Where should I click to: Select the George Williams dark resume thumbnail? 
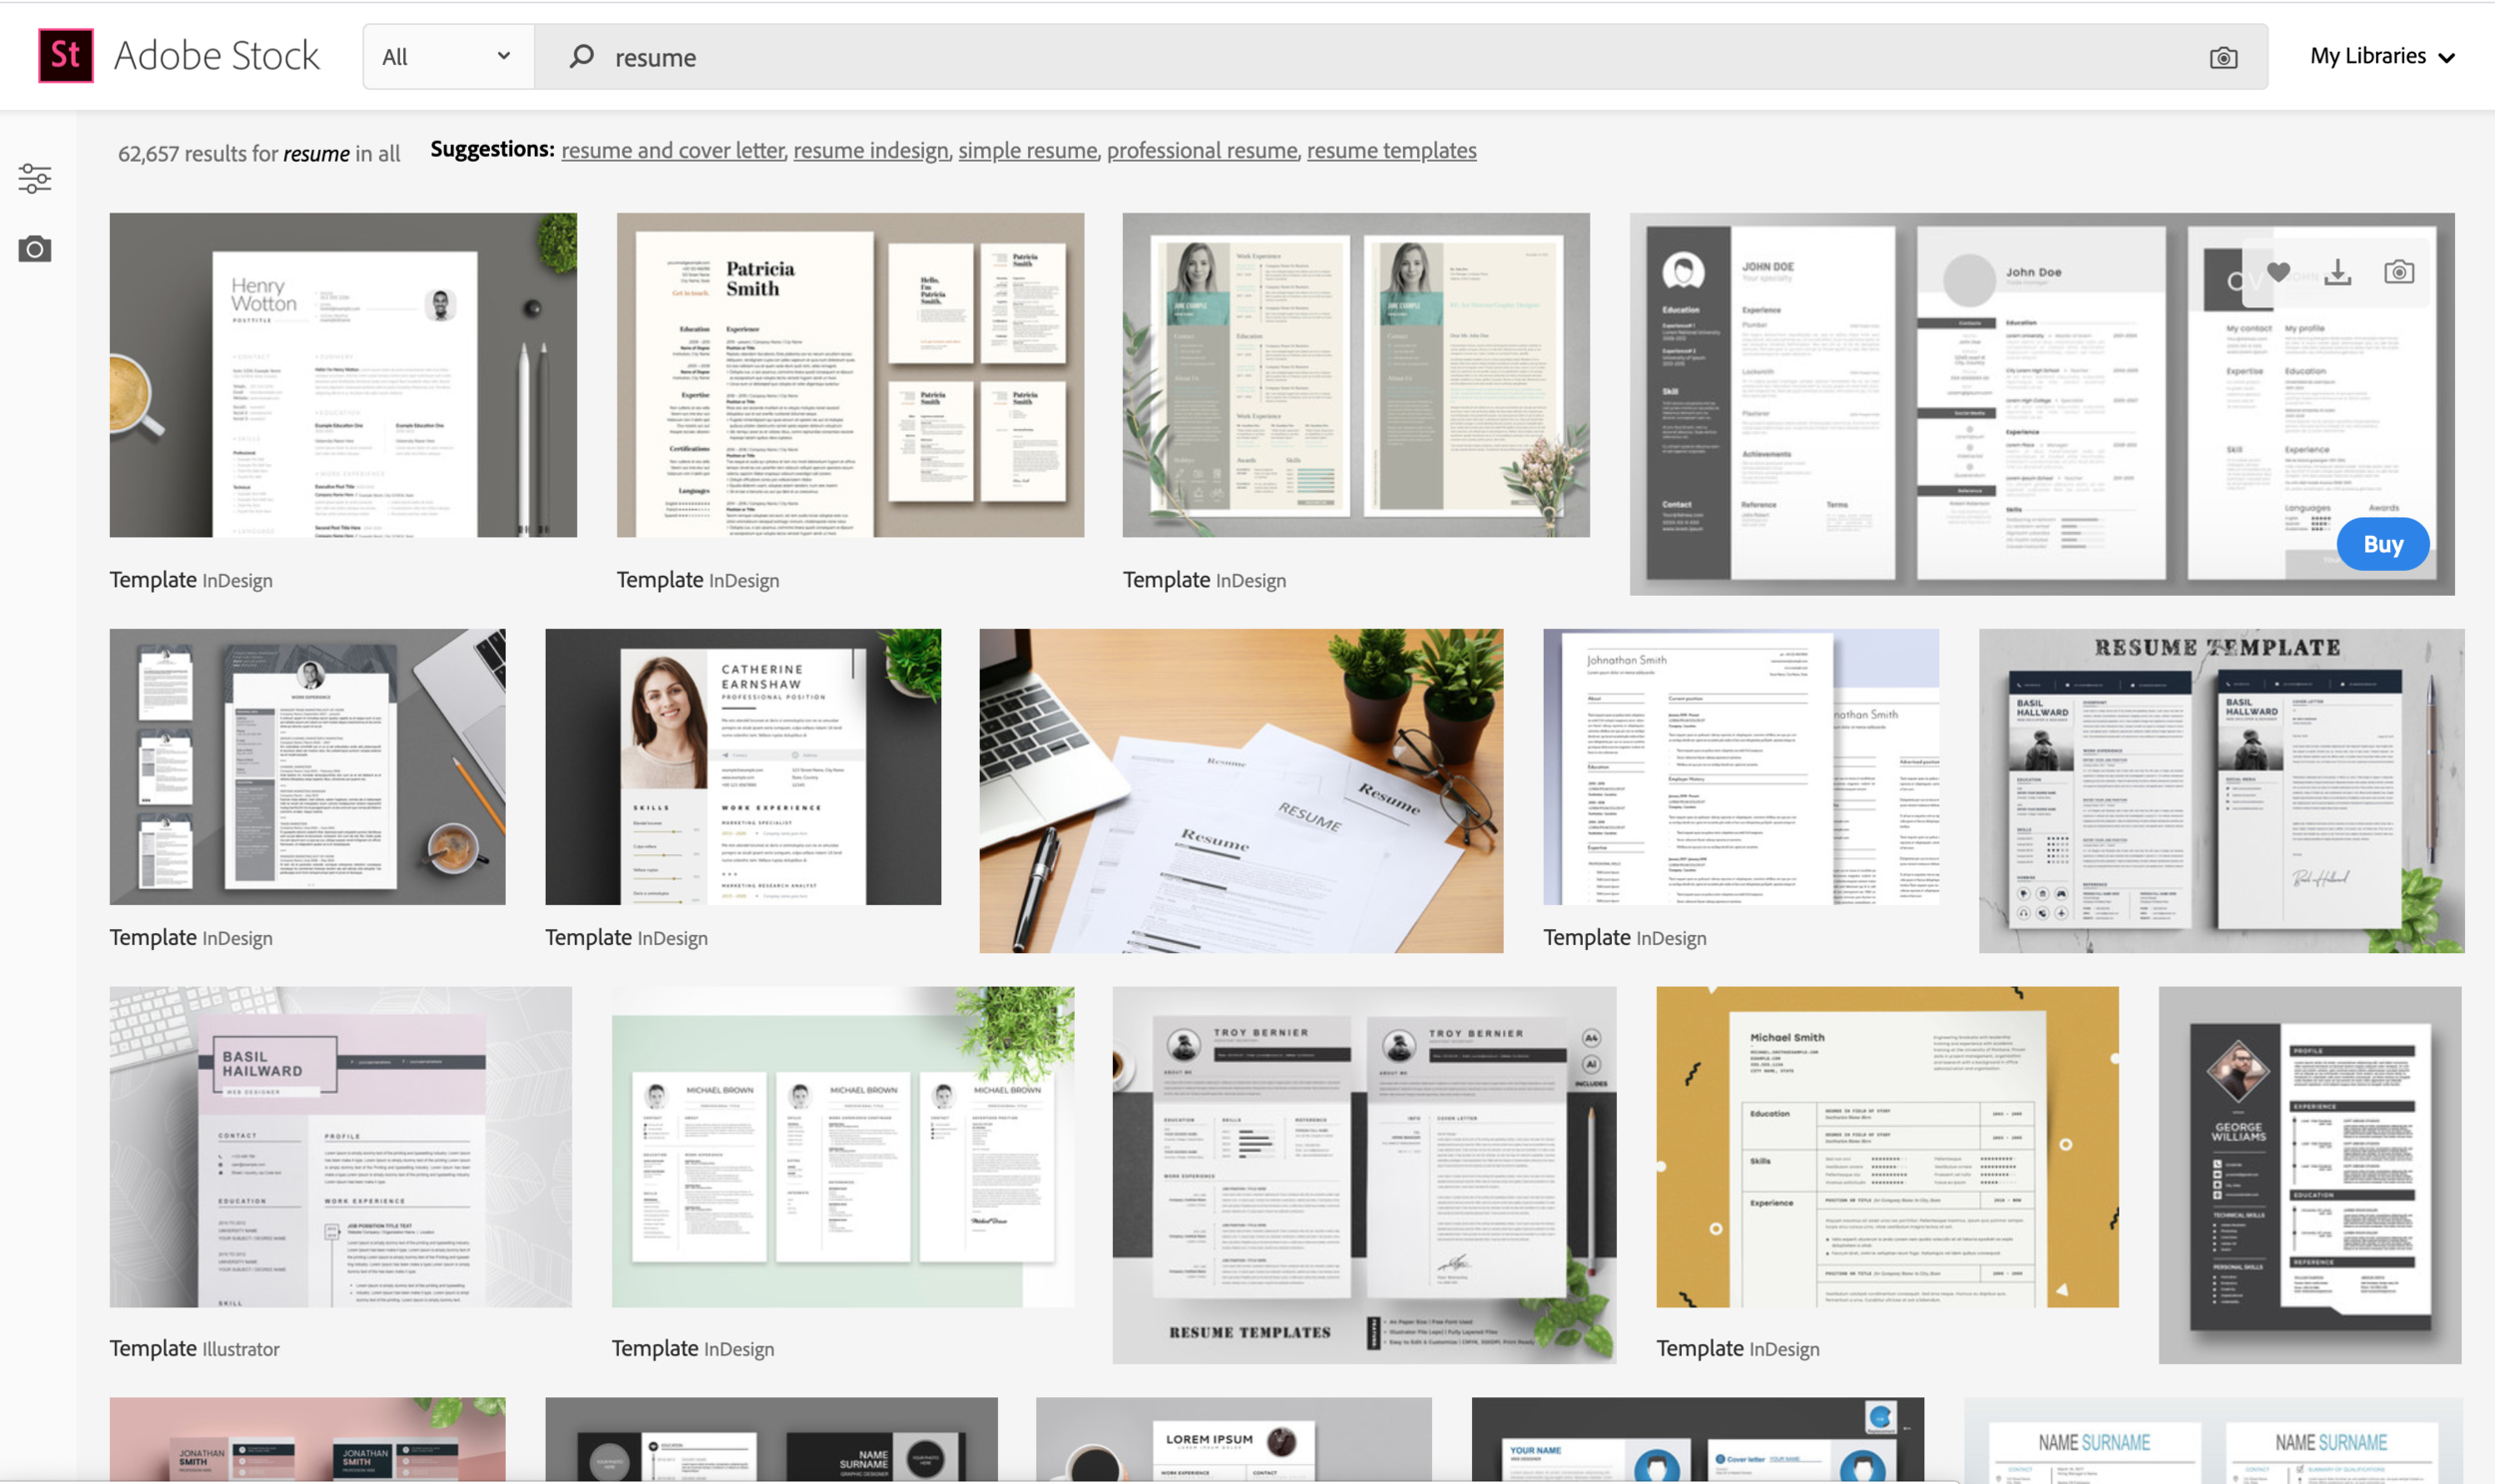2309,1175
